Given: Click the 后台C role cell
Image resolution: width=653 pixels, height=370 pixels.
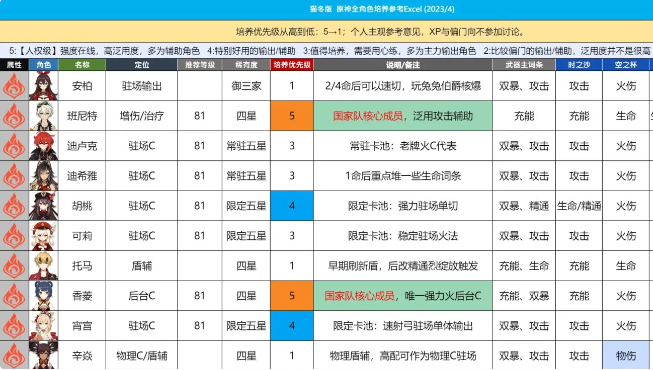Looking at the screenshot, I should pos(142,296).
